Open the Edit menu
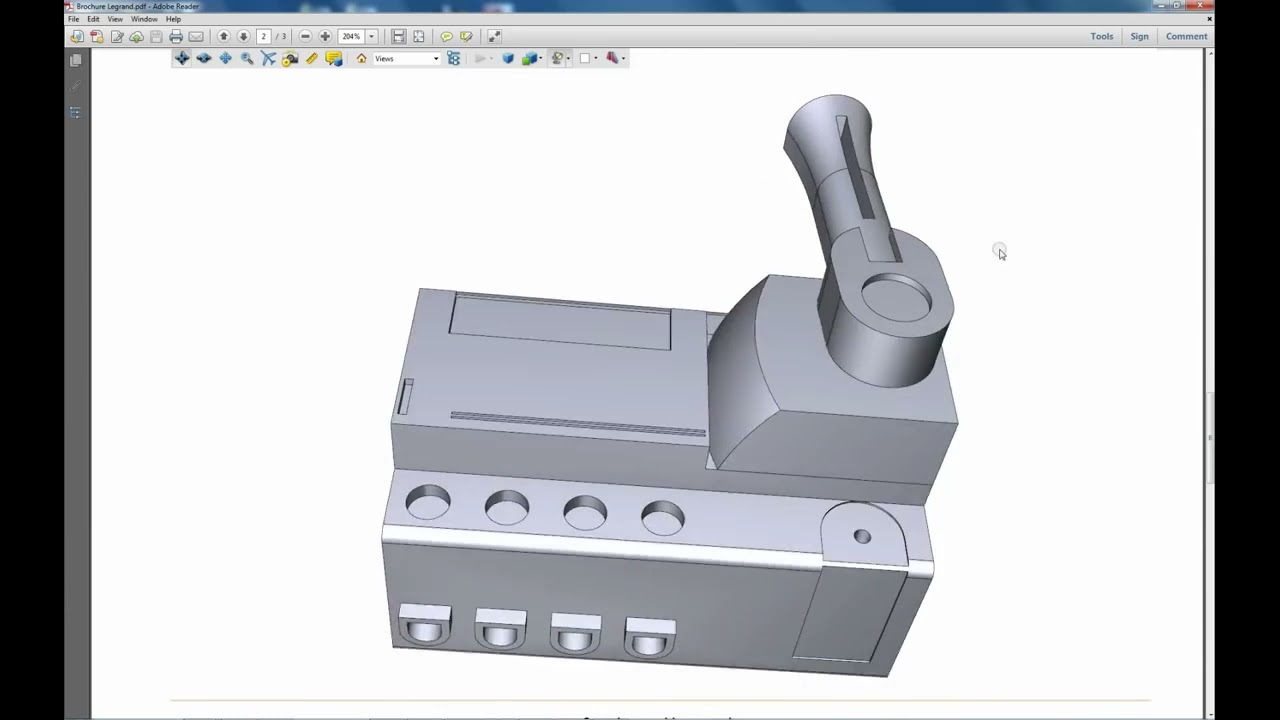The image size is (1280, 720). click(x=93, y=19)
